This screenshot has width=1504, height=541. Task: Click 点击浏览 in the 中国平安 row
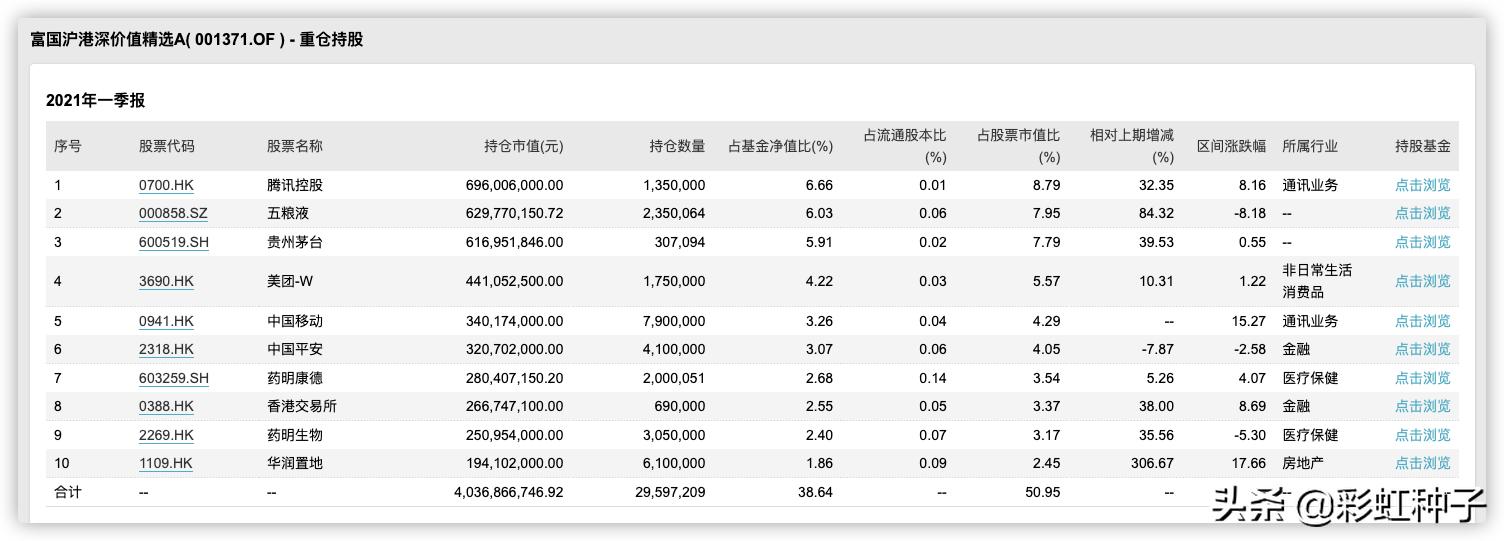click(x=1422, y=349)
